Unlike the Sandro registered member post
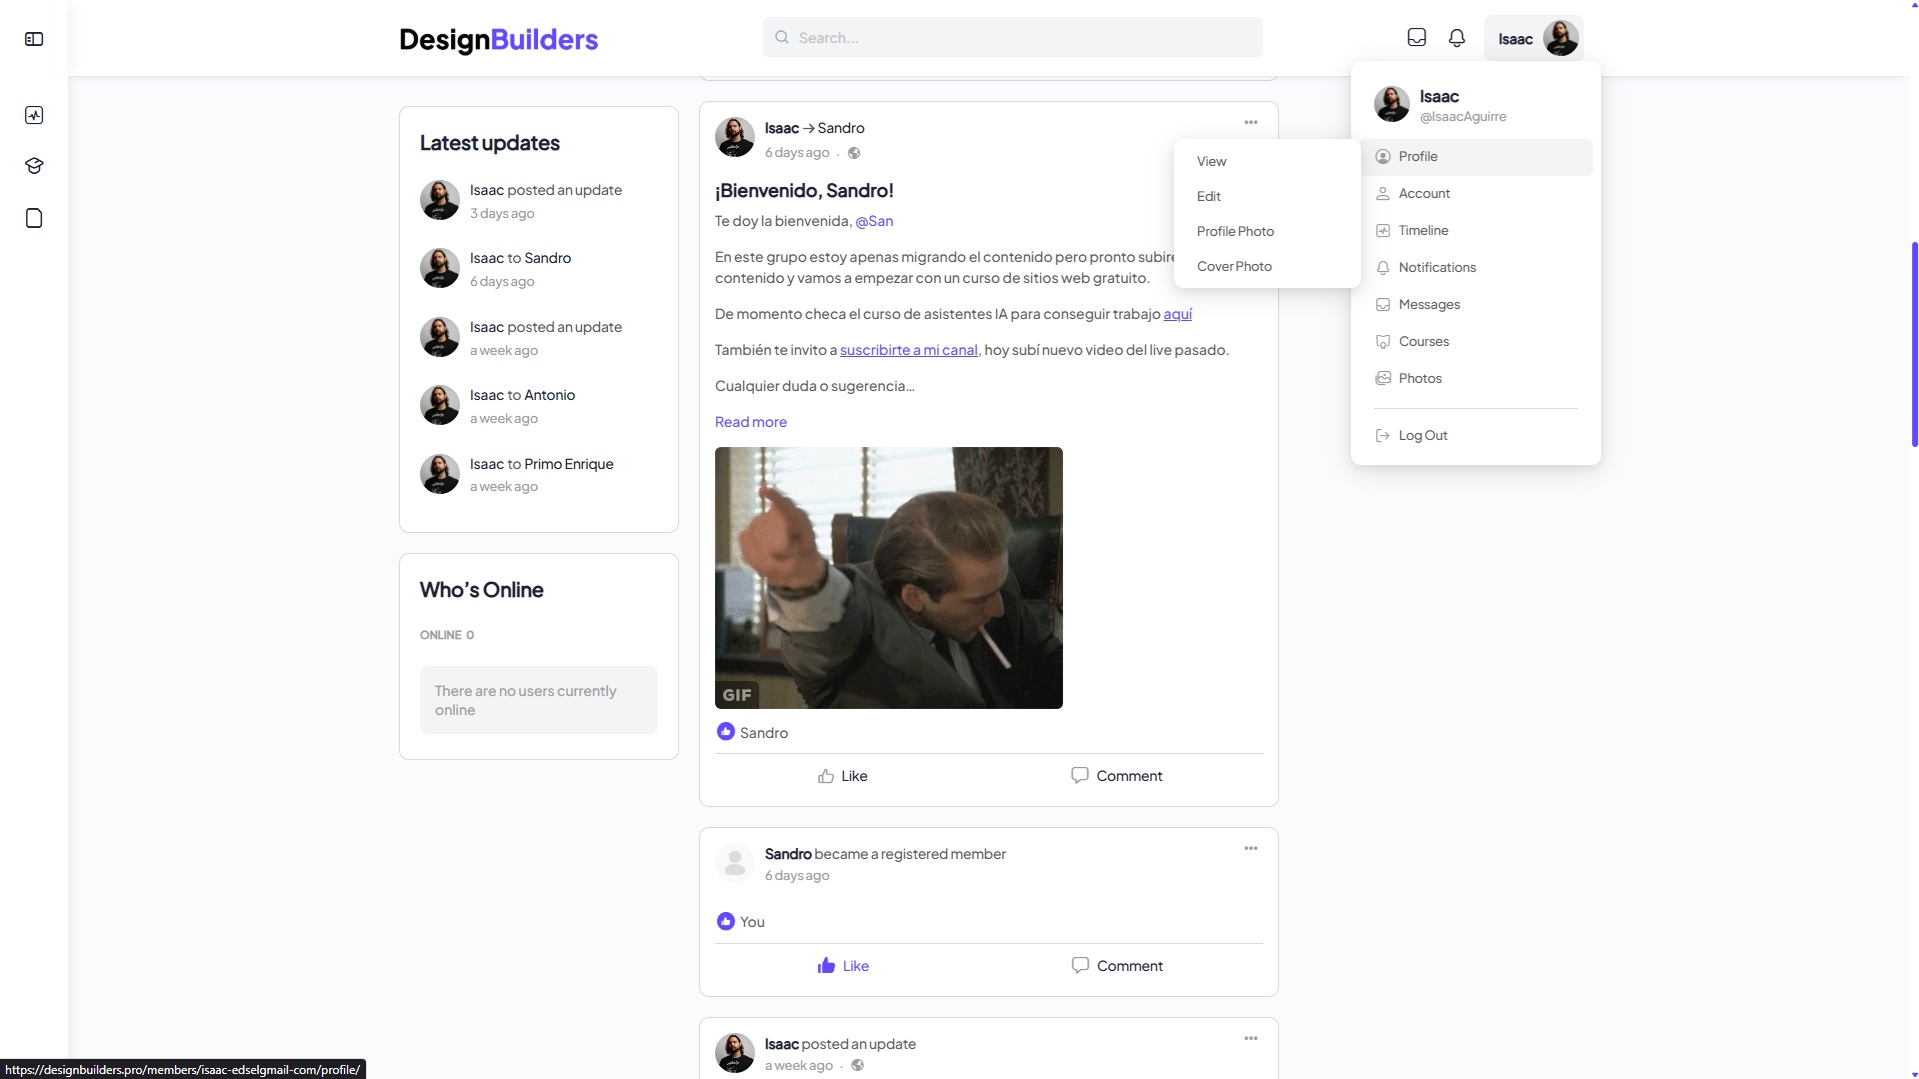The width and height of the screenshot is (1919, 1079). pyautogui.click(x=843, y=966)
